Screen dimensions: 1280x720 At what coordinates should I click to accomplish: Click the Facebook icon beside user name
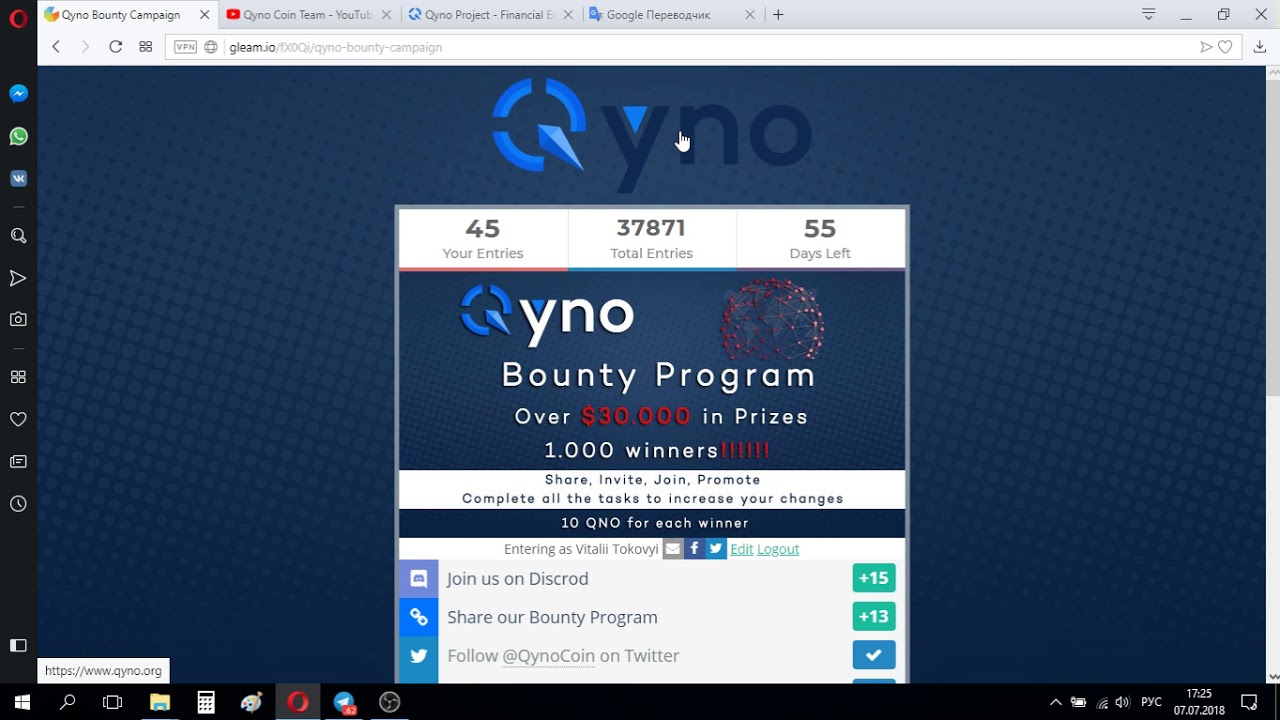click(694, 548)
